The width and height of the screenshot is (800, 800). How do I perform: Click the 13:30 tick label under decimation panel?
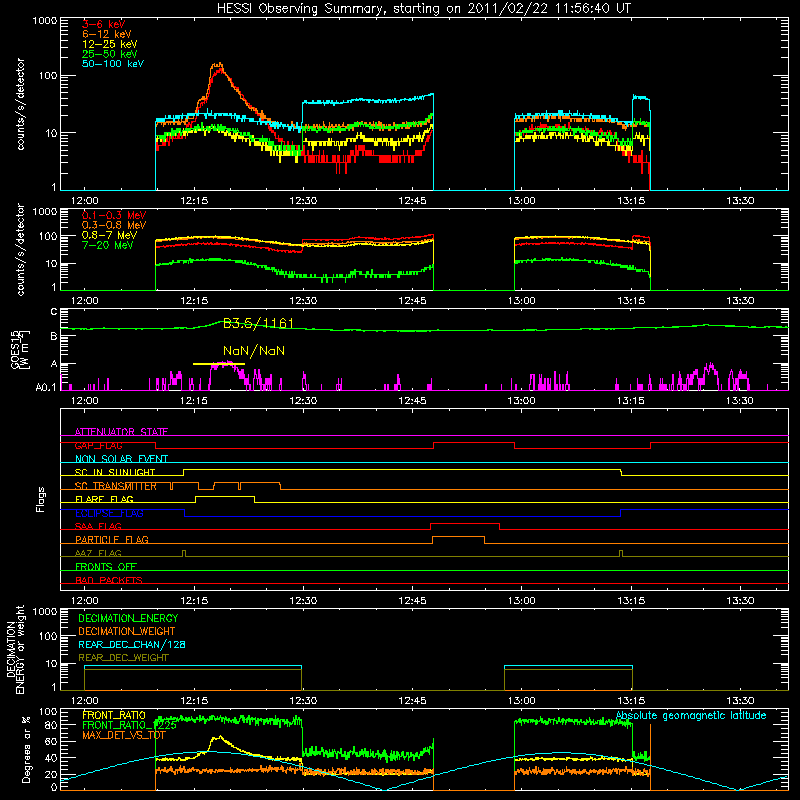tap(740, 701)
